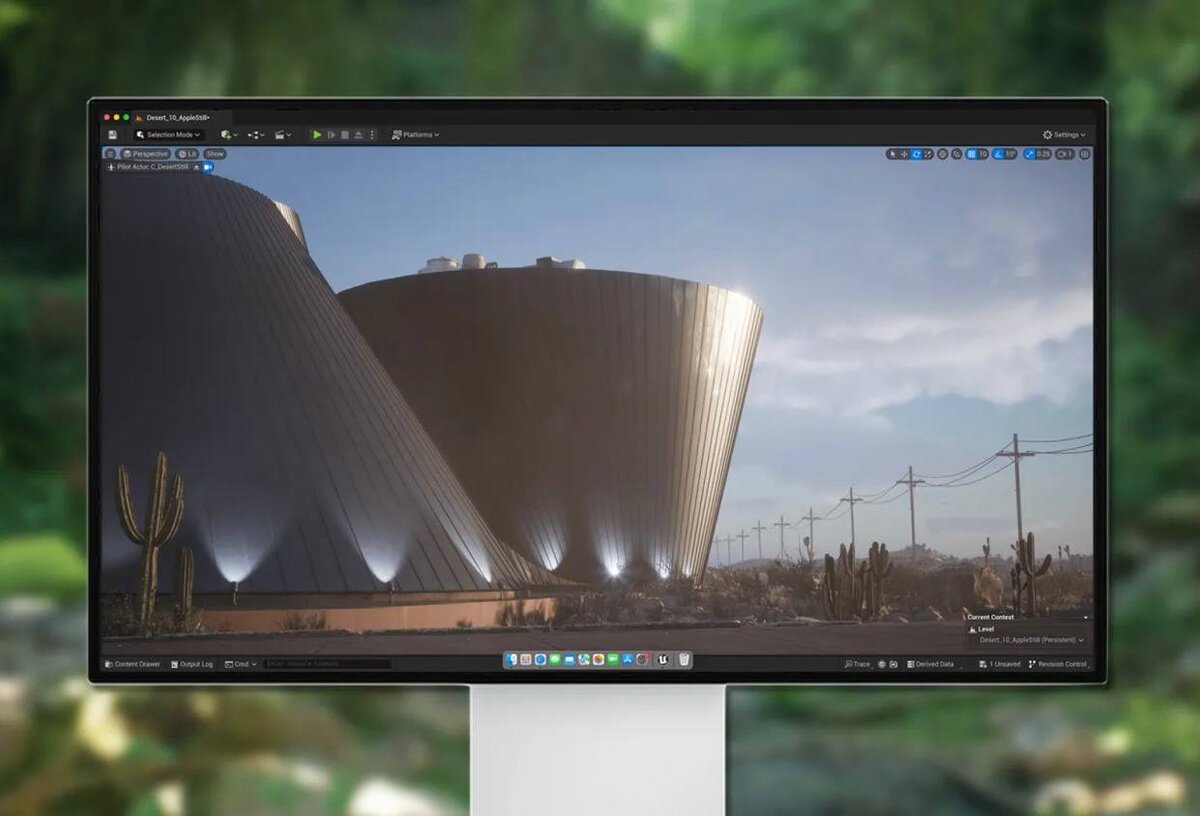Open the scale snap value 0.25
The image size is (1200, 816).
(x=1043, y=154)
